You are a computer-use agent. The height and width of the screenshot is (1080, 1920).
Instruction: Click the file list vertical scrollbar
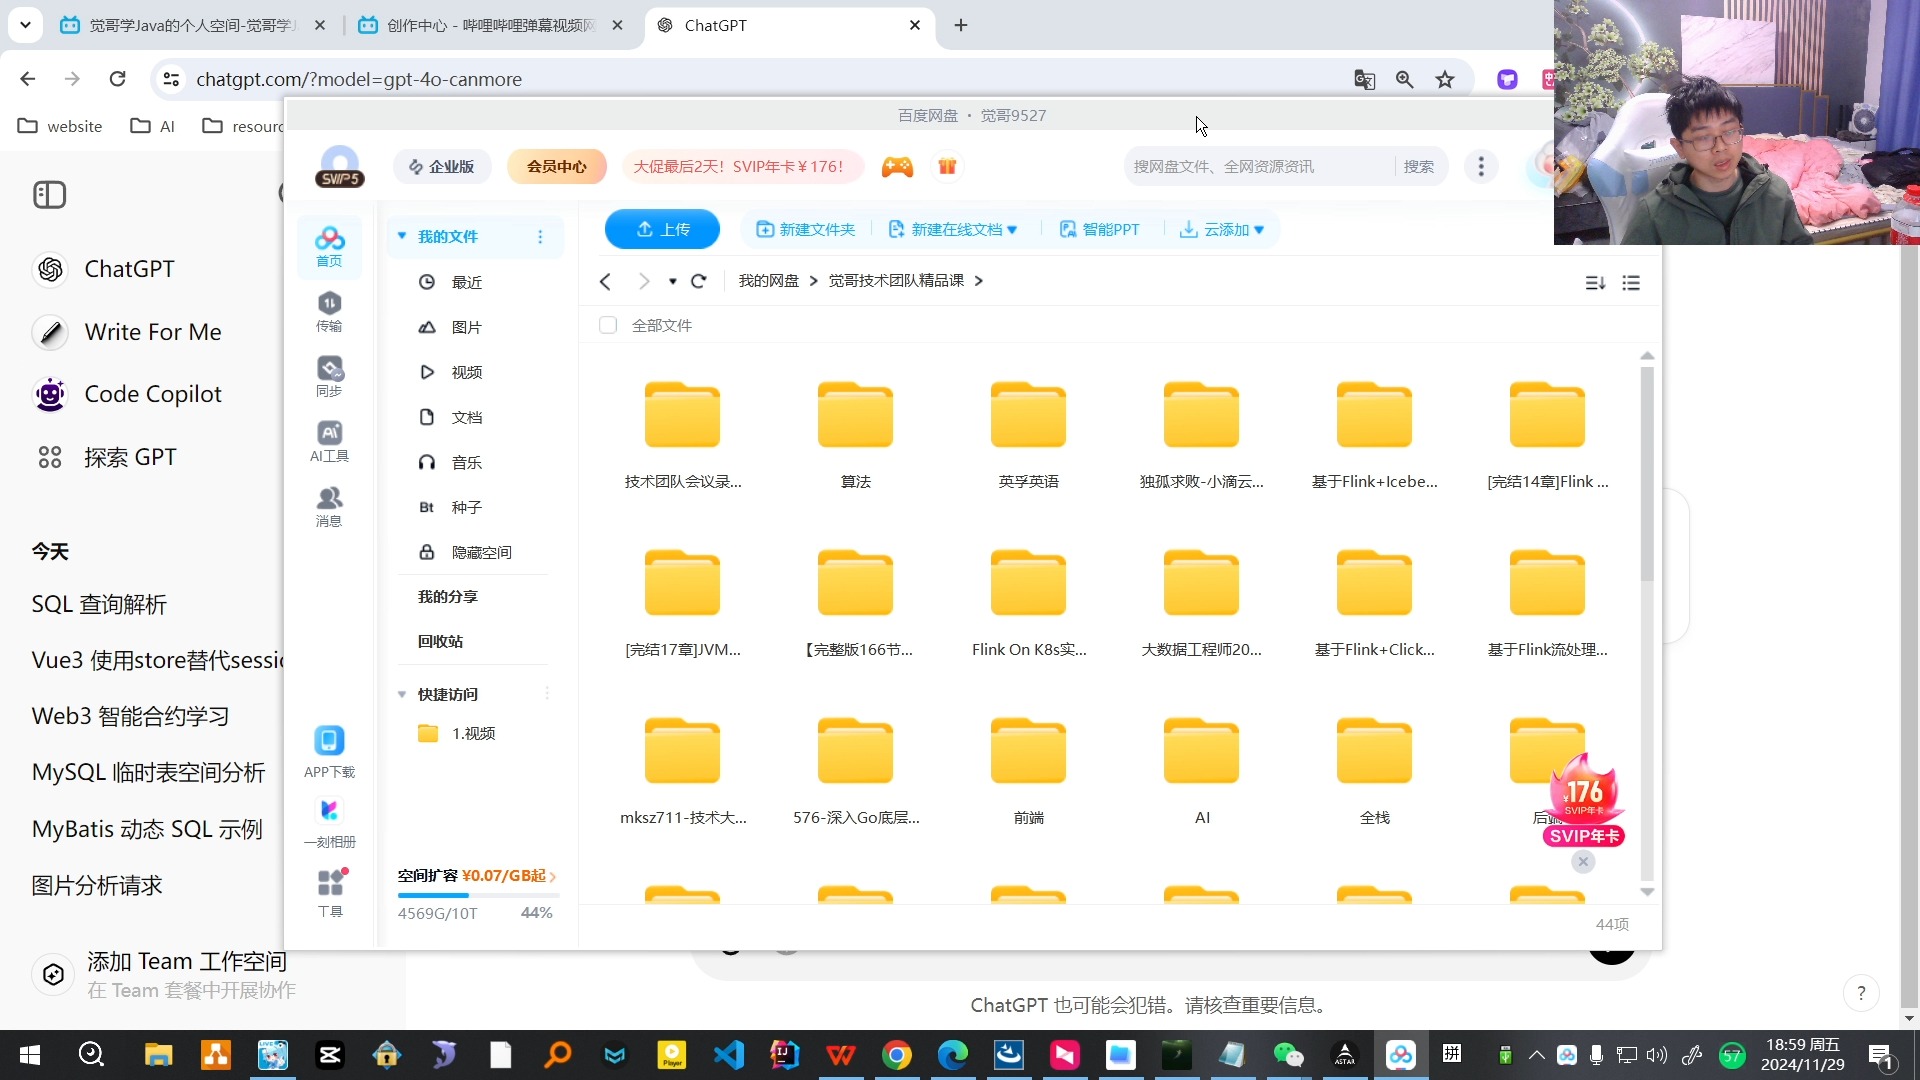point(1647,474)
